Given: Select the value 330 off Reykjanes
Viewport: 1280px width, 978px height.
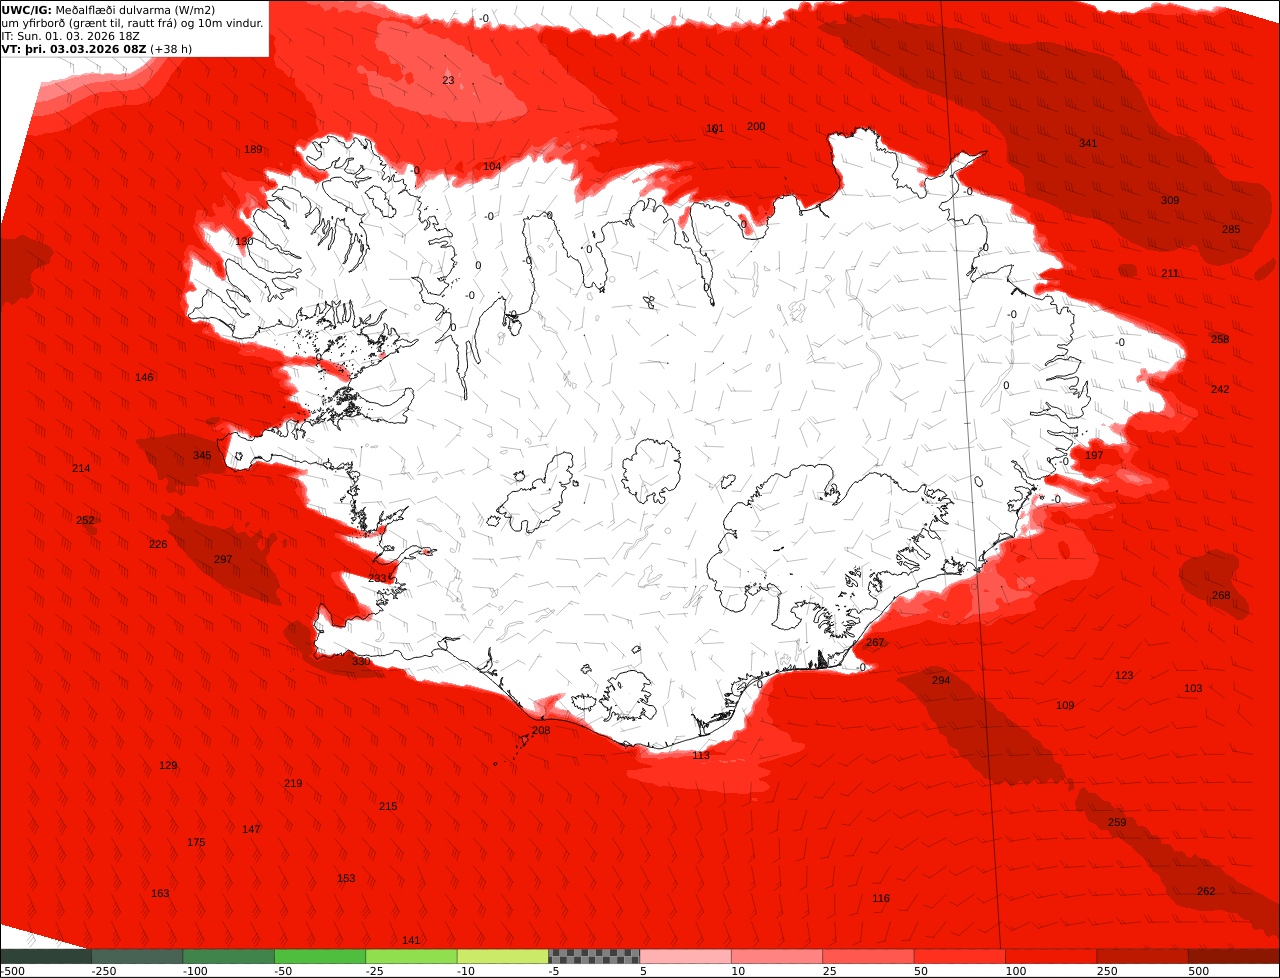Looking at the screenshot, I should point(361,661).
